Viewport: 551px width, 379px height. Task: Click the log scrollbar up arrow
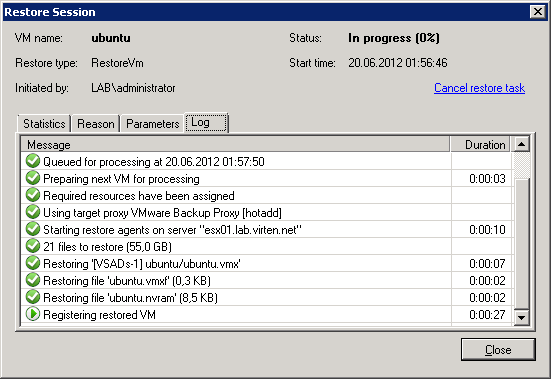tap(521, 144)
